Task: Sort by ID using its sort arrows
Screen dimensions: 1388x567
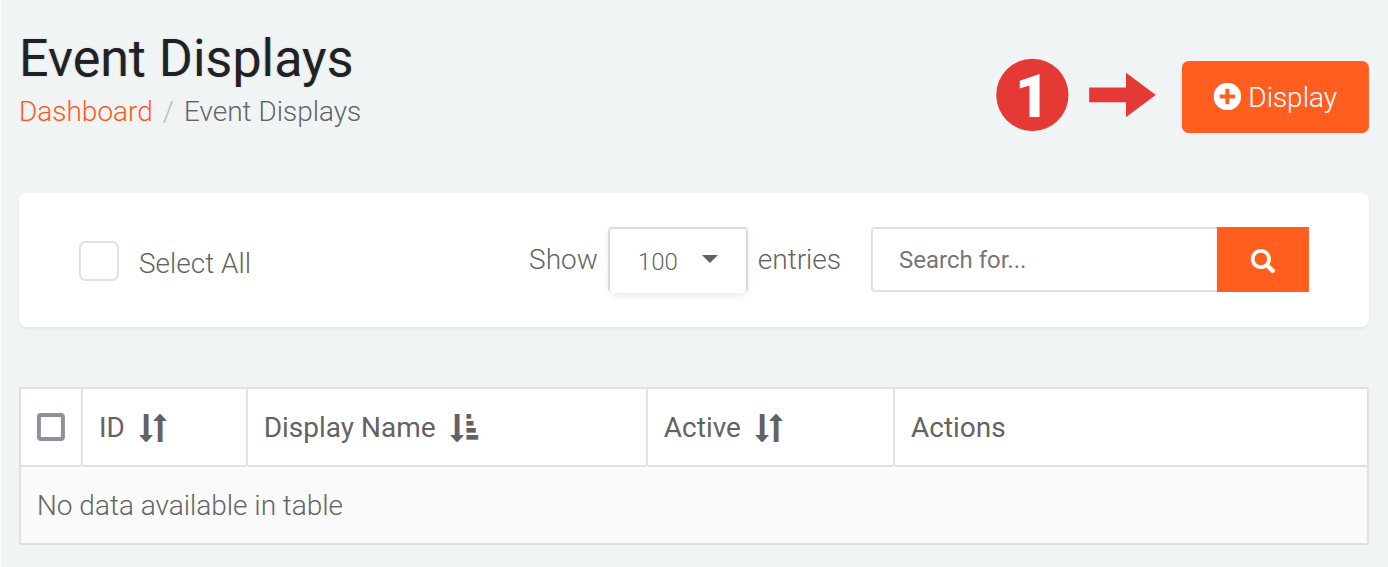Action: 153,428
